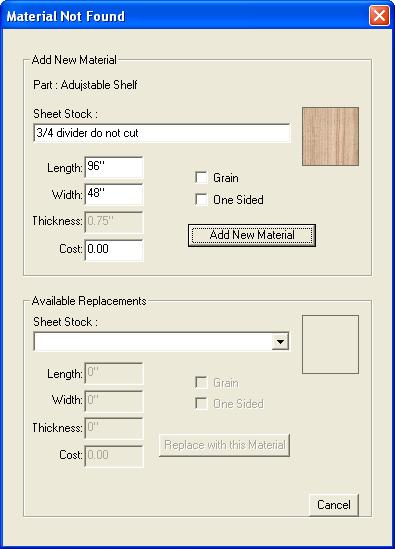Click the Add New Material button

252,235
